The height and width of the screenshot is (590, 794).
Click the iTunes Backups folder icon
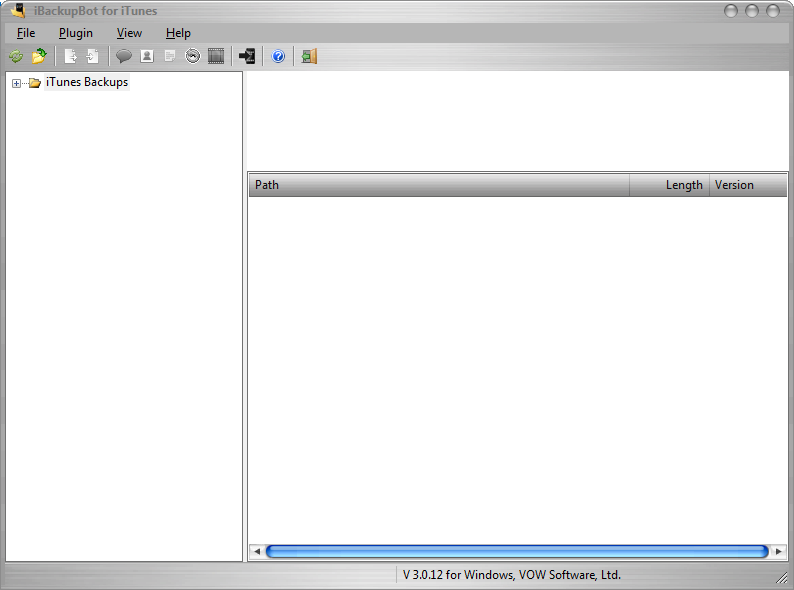tap(34, 83)
